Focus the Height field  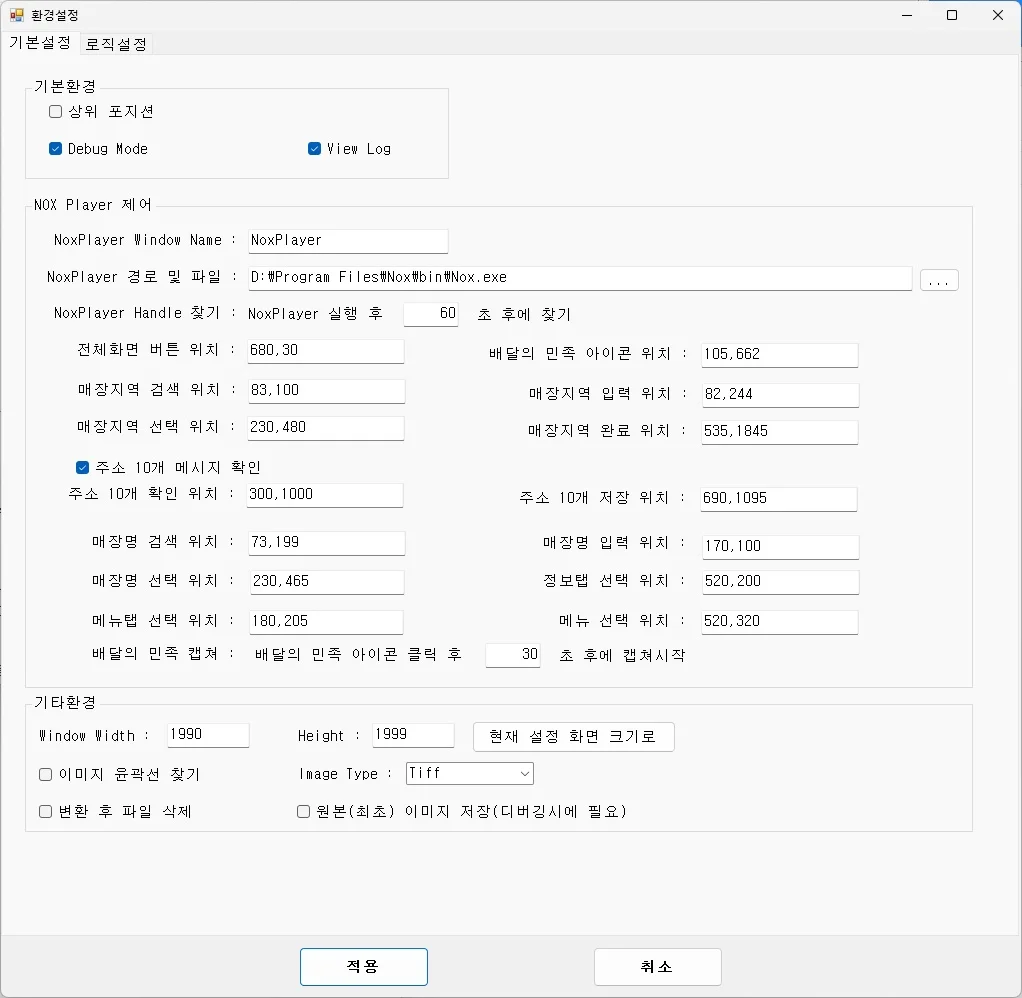[413, 735]
